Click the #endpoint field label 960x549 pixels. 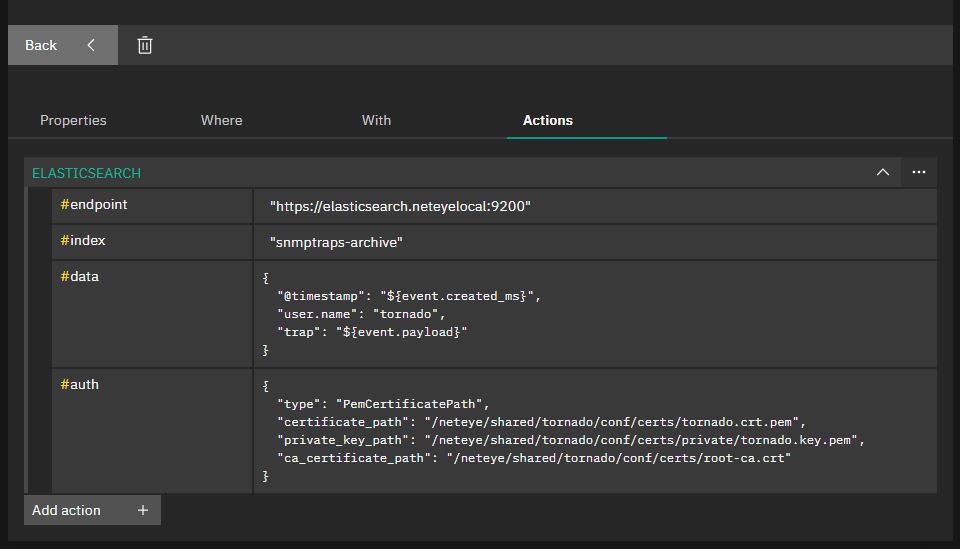[x=94, y=204]
